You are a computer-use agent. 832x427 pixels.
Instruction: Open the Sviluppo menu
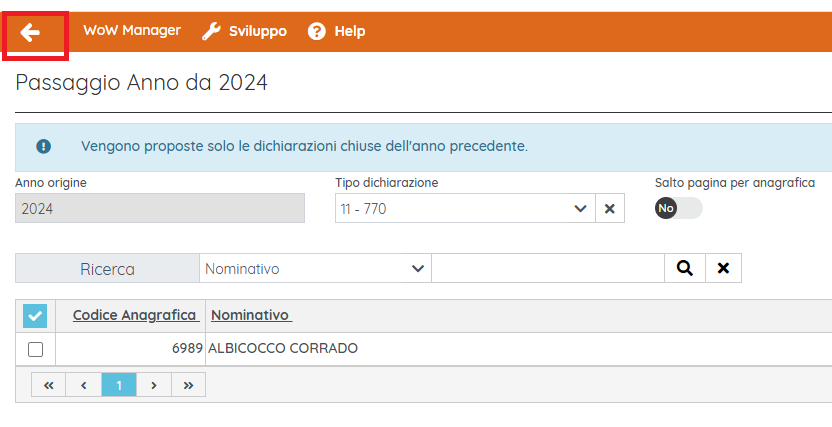(x=258, y=31)
